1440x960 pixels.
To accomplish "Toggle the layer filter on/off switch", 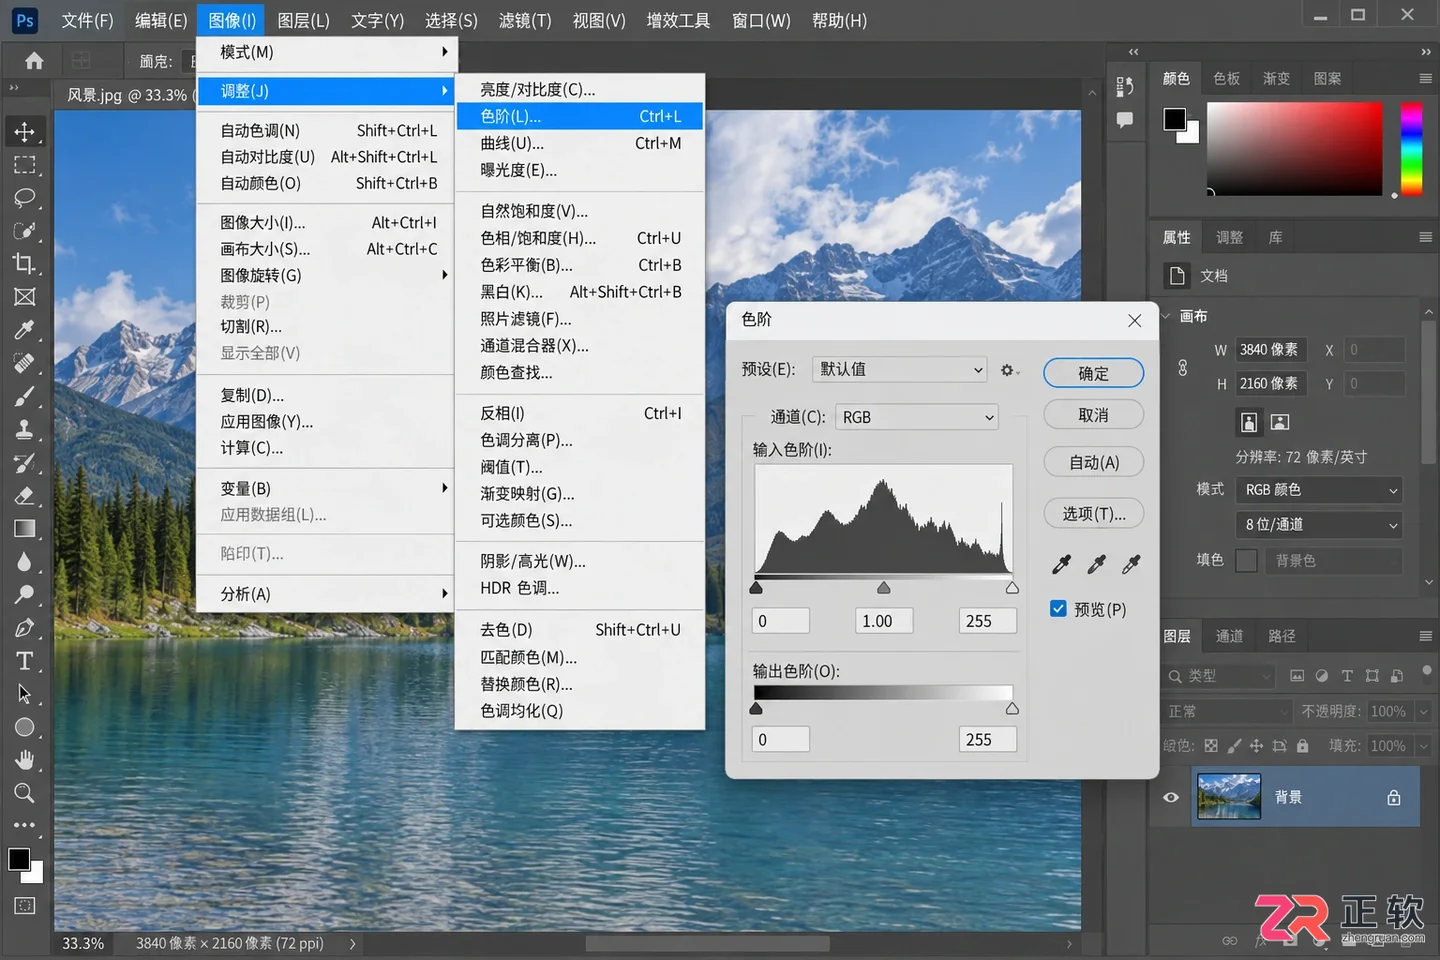I will coord(1427,671).
